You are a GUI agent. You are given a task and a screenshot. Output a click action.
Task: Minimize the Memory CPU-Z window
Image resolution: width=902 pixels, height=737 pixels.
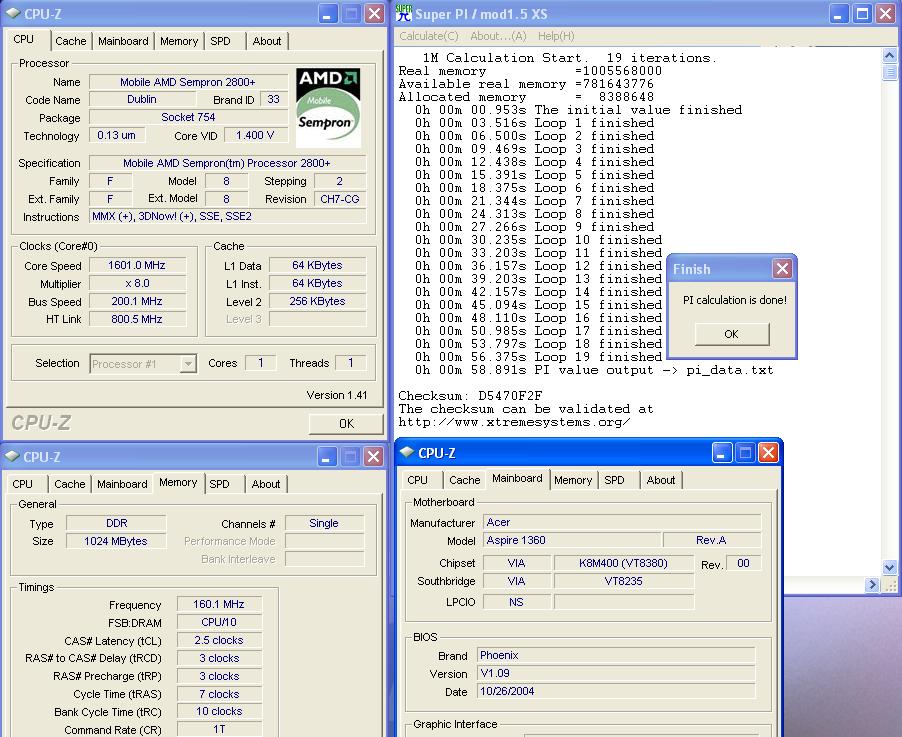pyautogui.click(x=326, y=457)
